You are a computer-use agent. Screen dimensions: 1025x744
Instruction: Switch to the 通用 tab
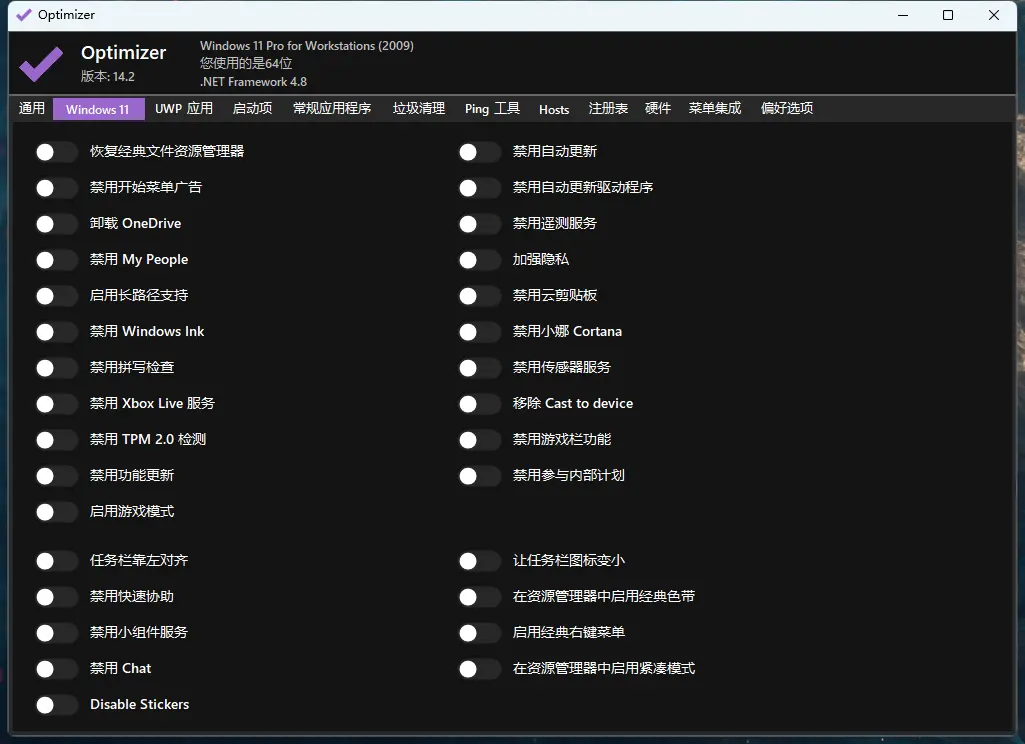pyautogui.click(x=32, y=109)
